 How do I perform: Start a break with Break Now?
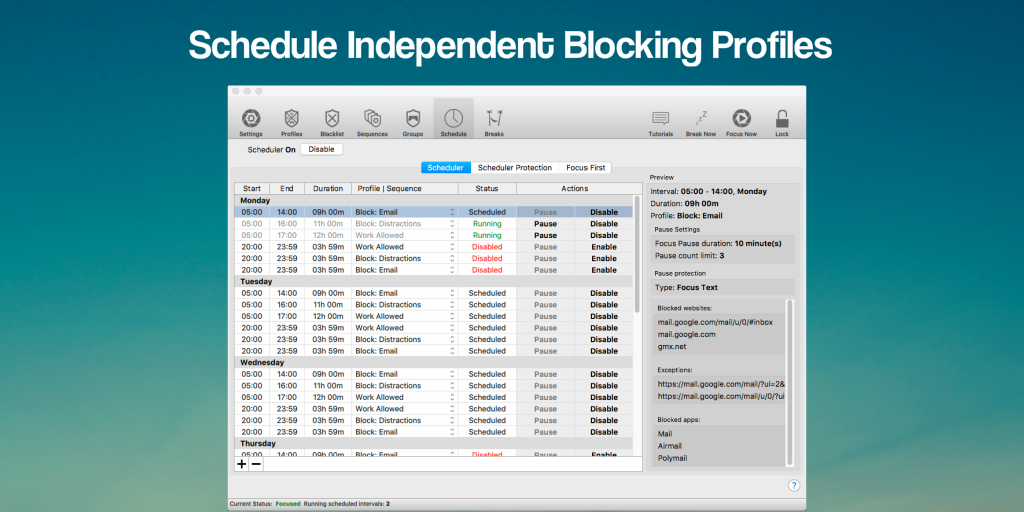pyautogui.click(x=701, y=118)
